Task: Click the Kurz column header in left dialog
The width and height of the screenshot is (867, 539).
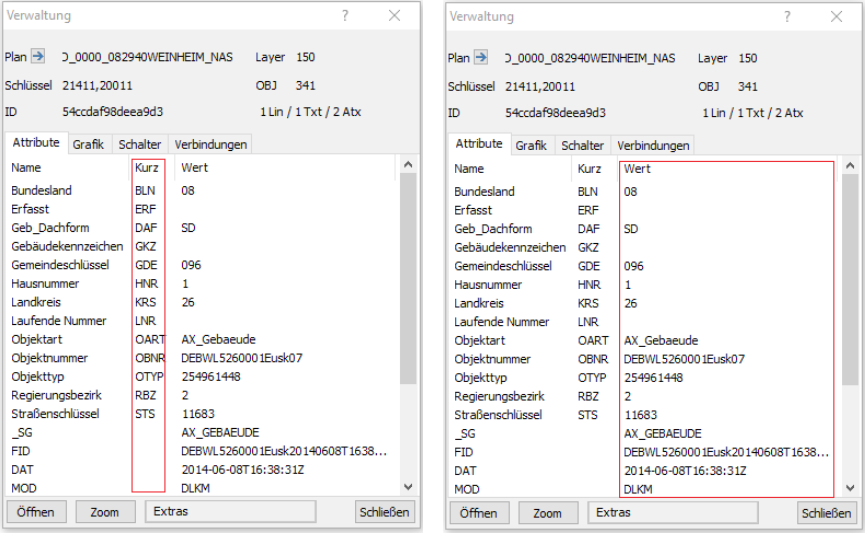Action: tap(147, 169)
